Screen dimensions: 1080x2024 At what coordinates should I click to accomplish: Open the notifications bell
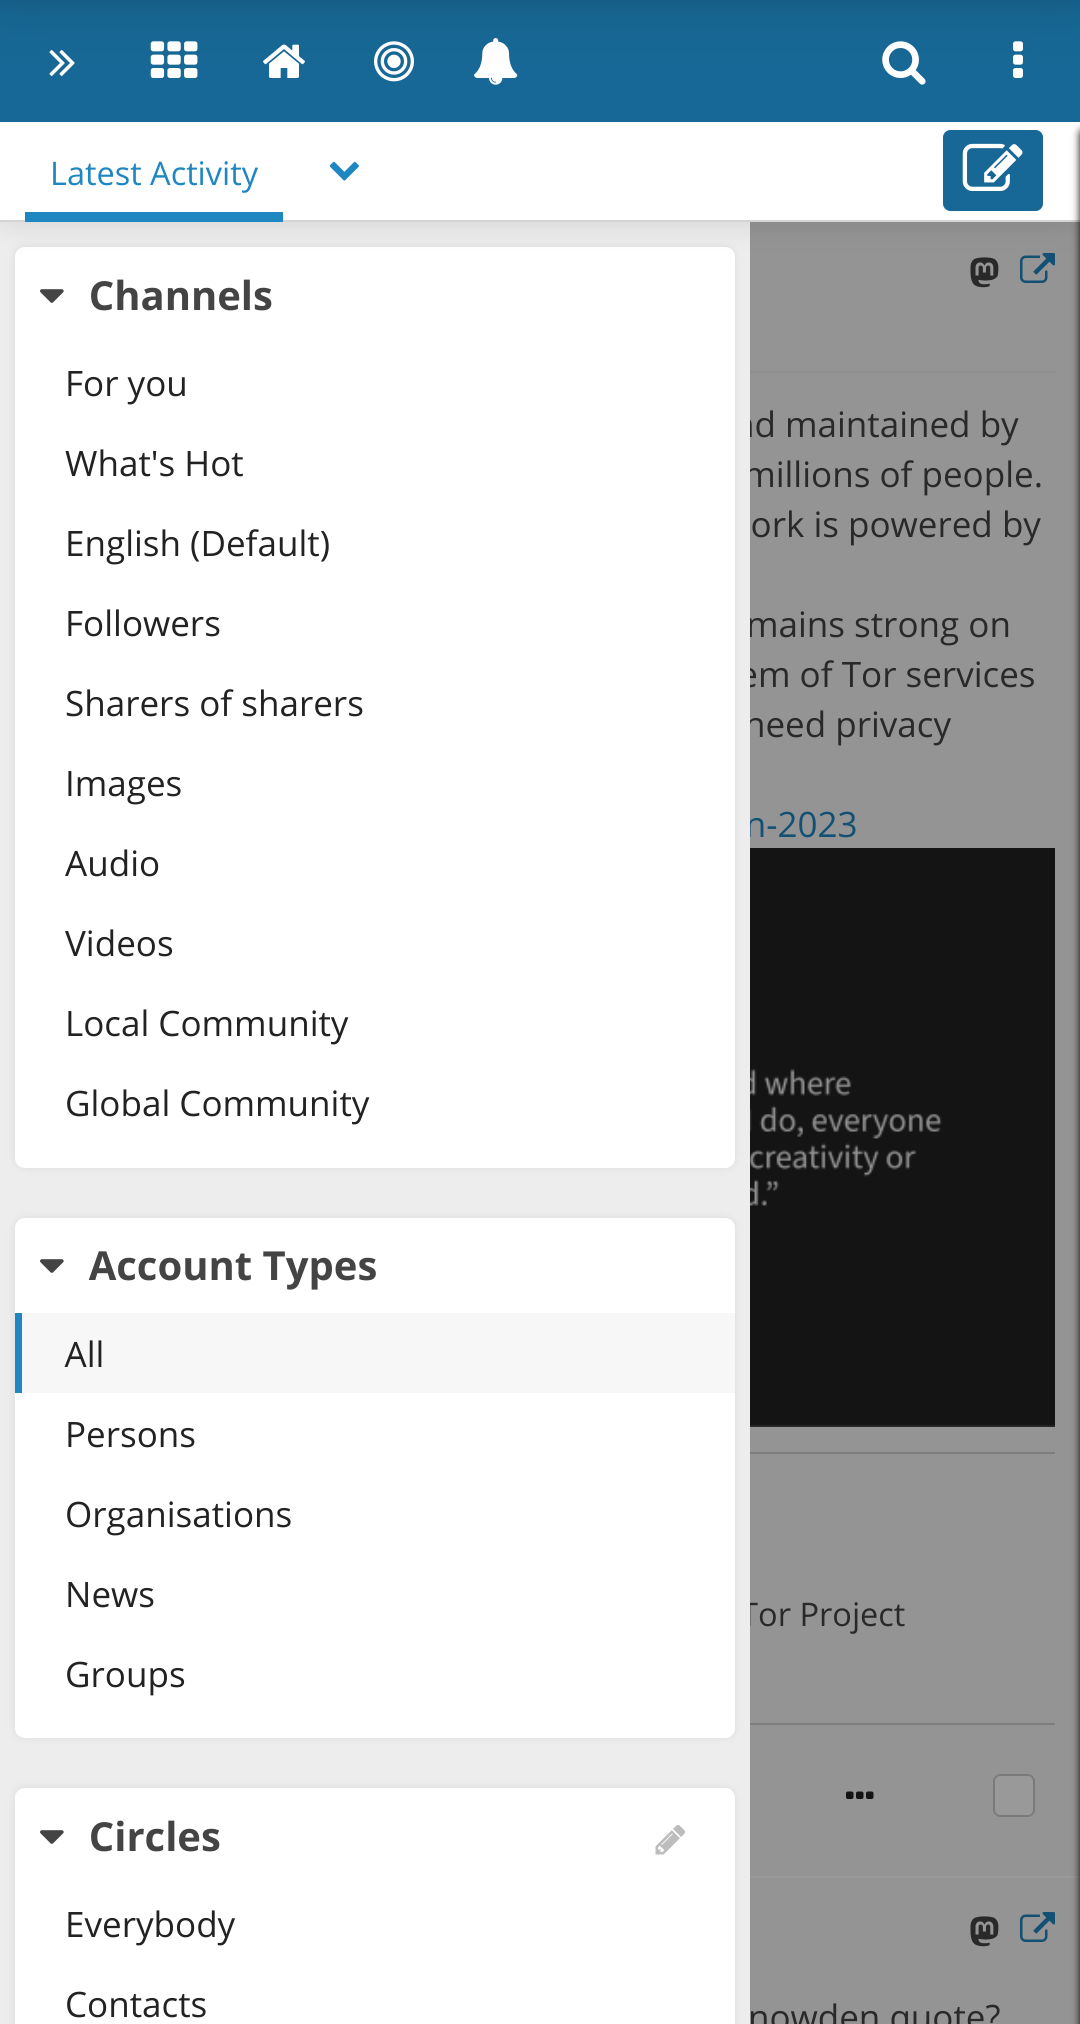click(495, 62)
